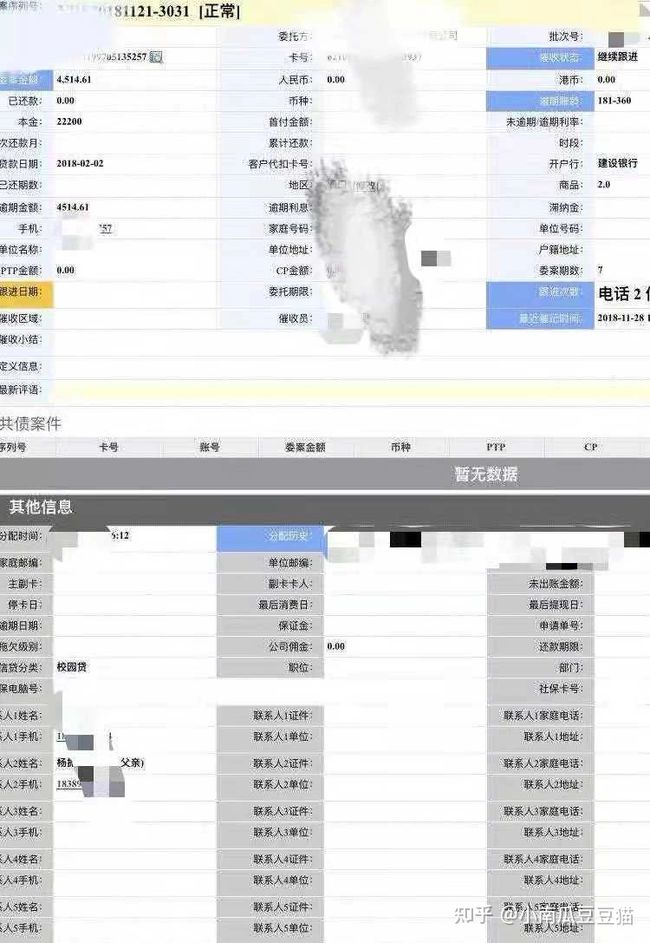Click the 催收员 field label
650x943 pixels.
click(x=295, y=319)
